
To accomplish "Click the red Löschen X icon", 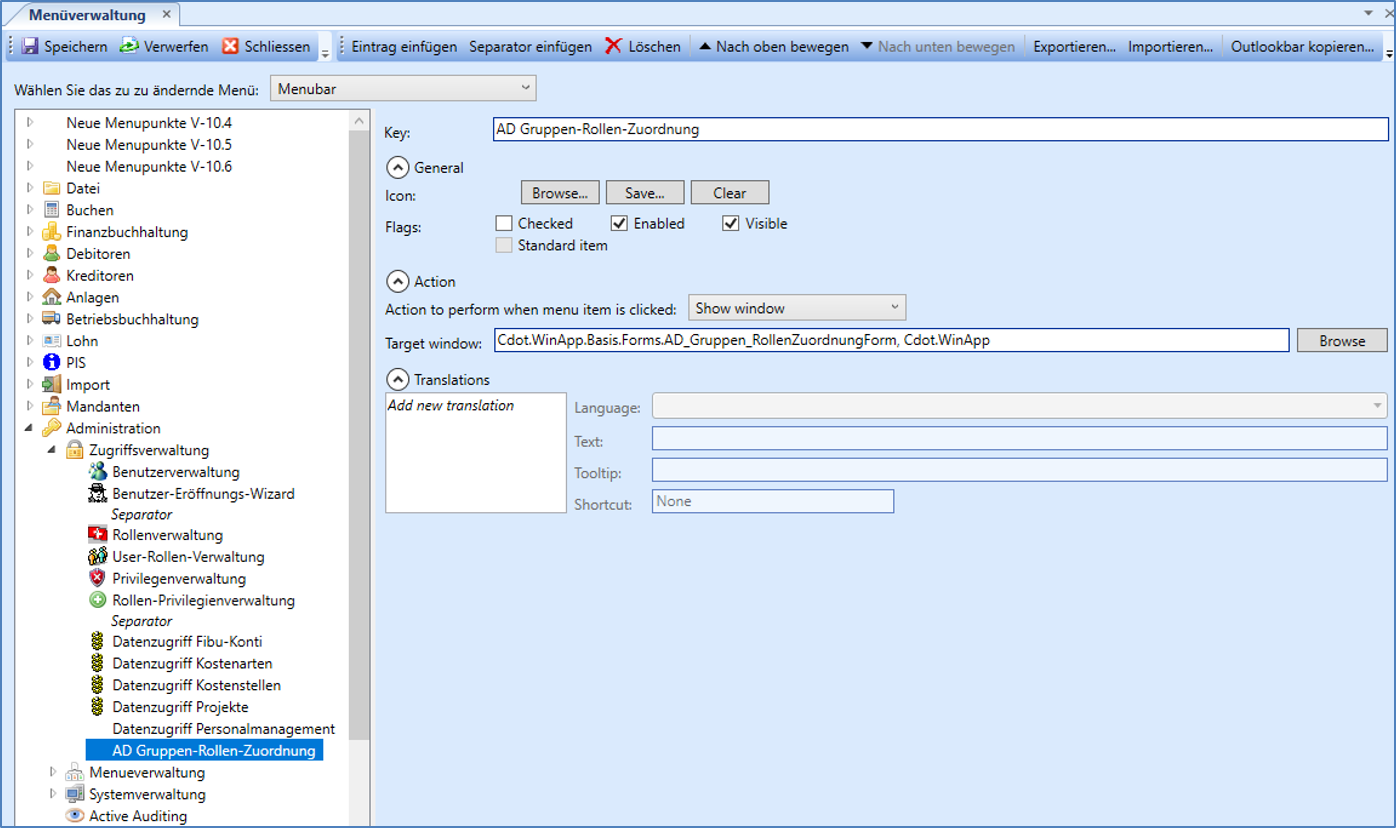I will pyautogui.click(x=613, y=46).
